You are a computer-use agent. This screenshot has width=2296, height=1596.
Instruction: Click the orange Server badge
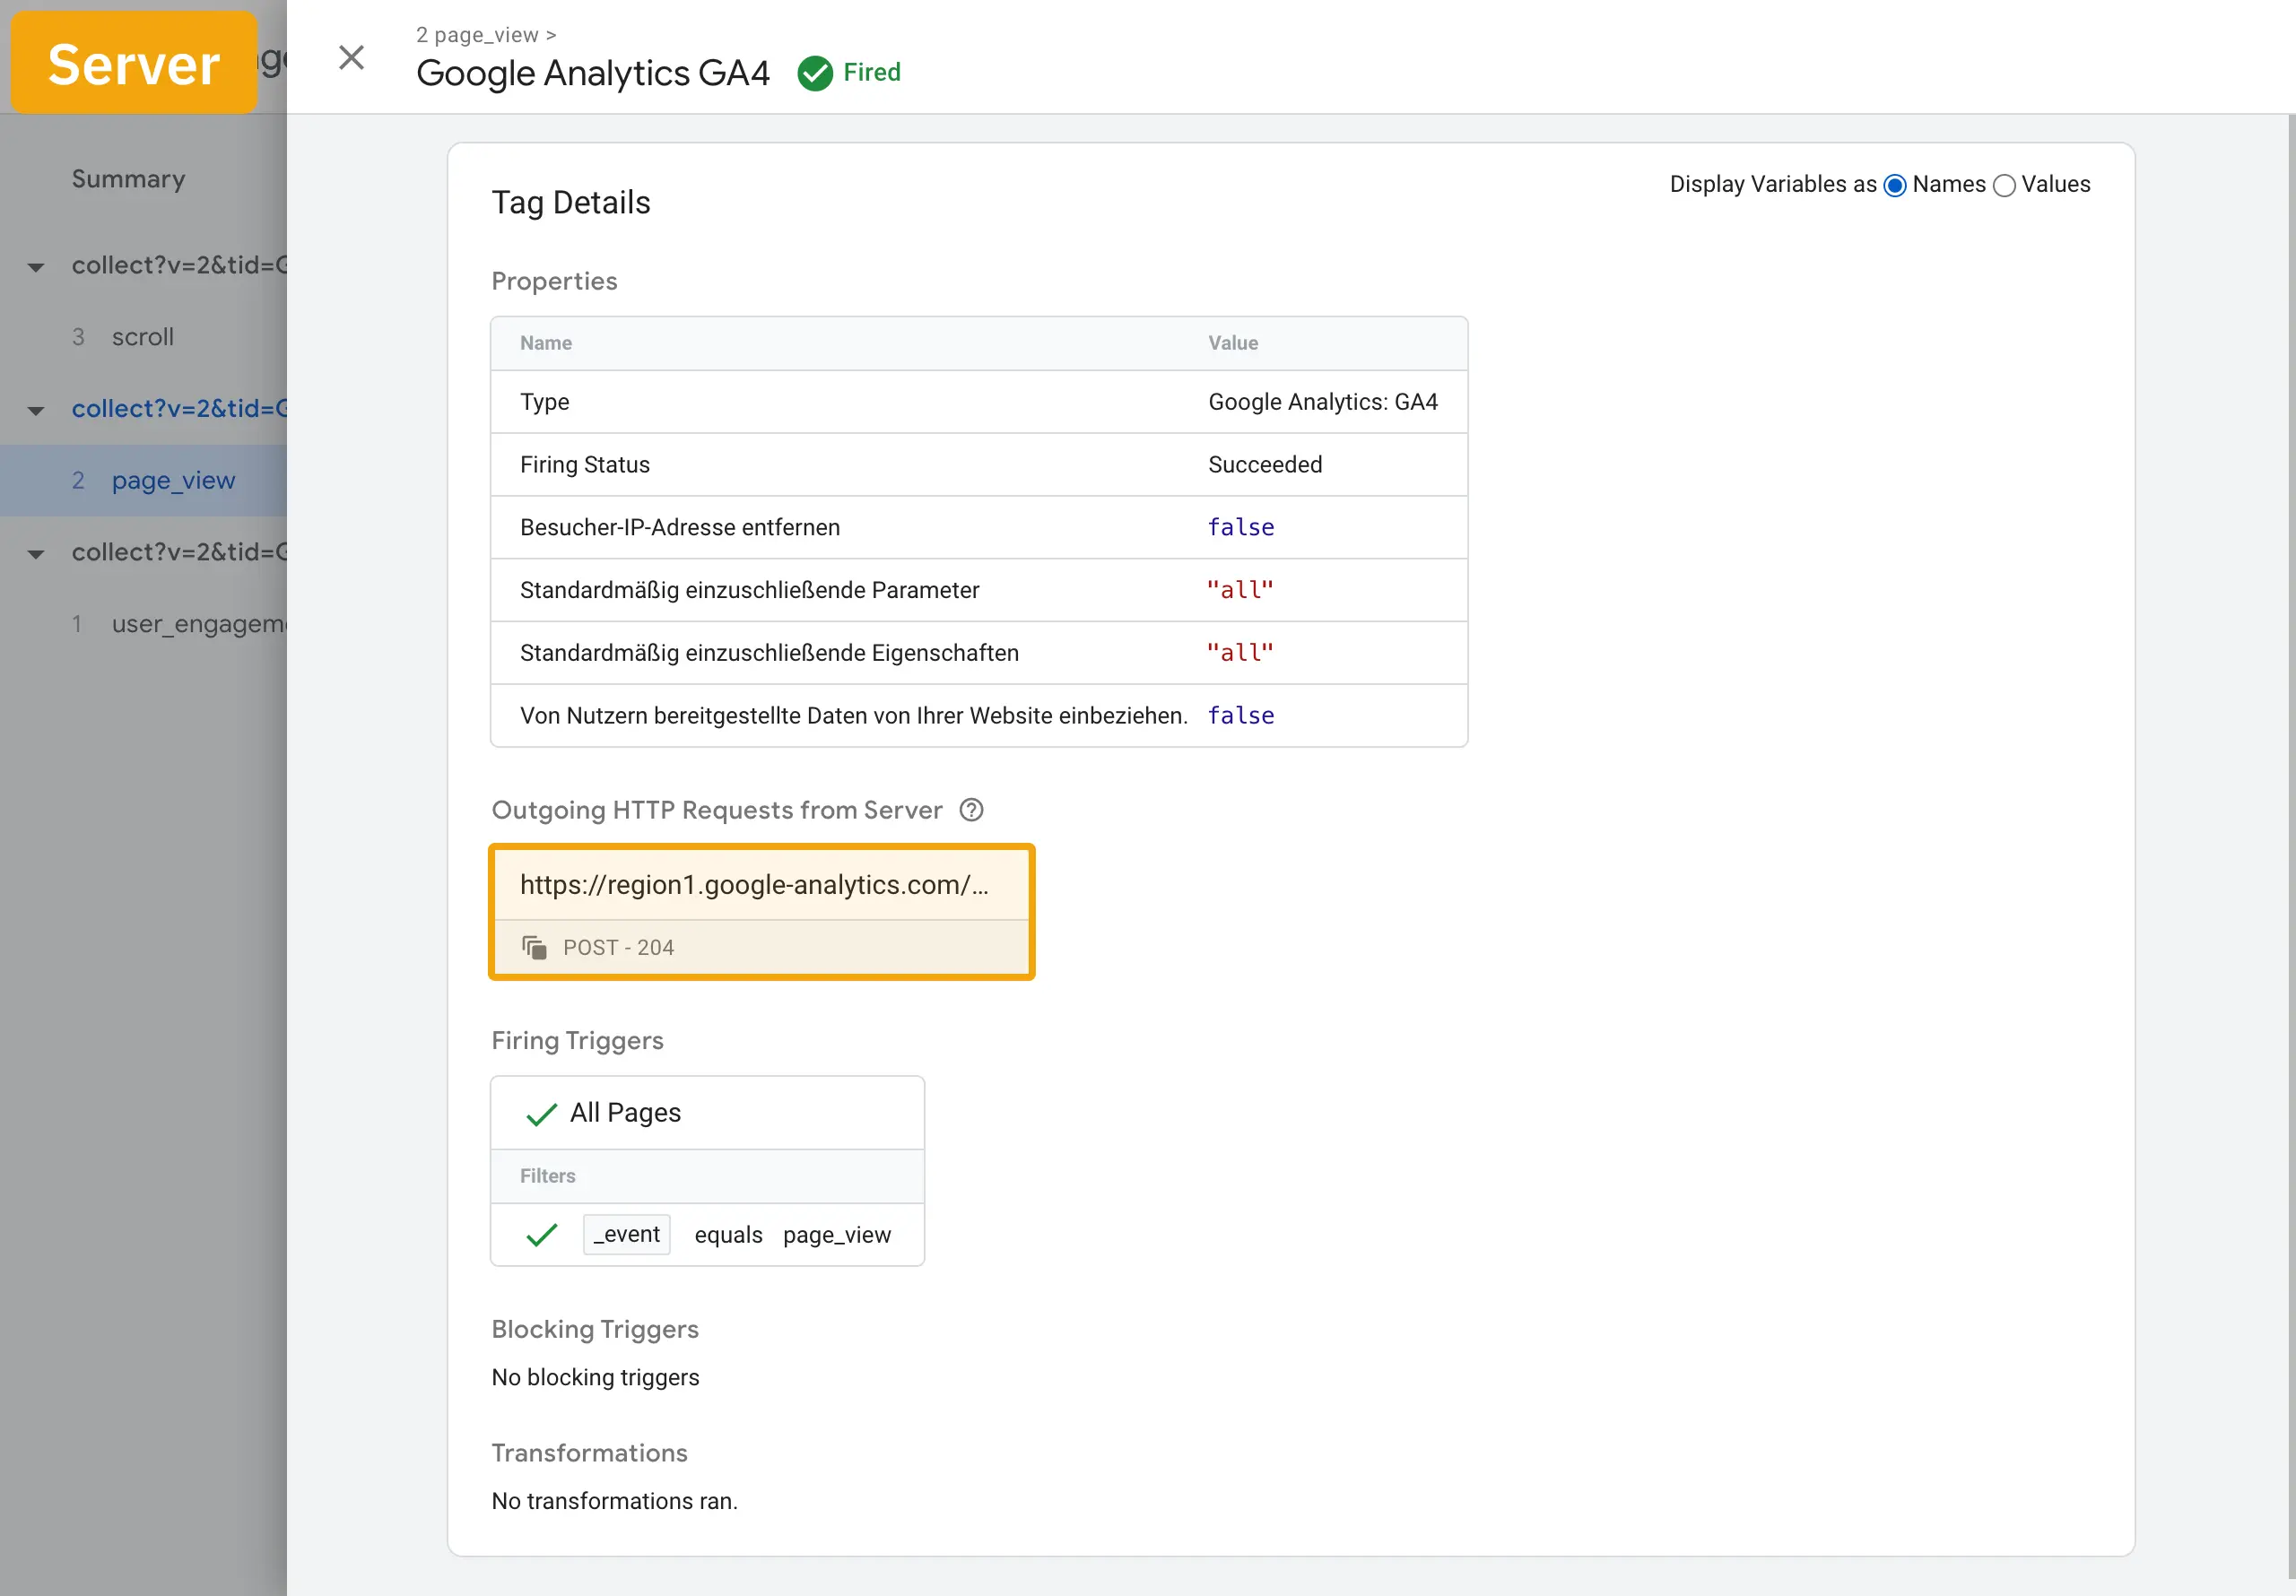pyautogui.click(x=134, y=63)
